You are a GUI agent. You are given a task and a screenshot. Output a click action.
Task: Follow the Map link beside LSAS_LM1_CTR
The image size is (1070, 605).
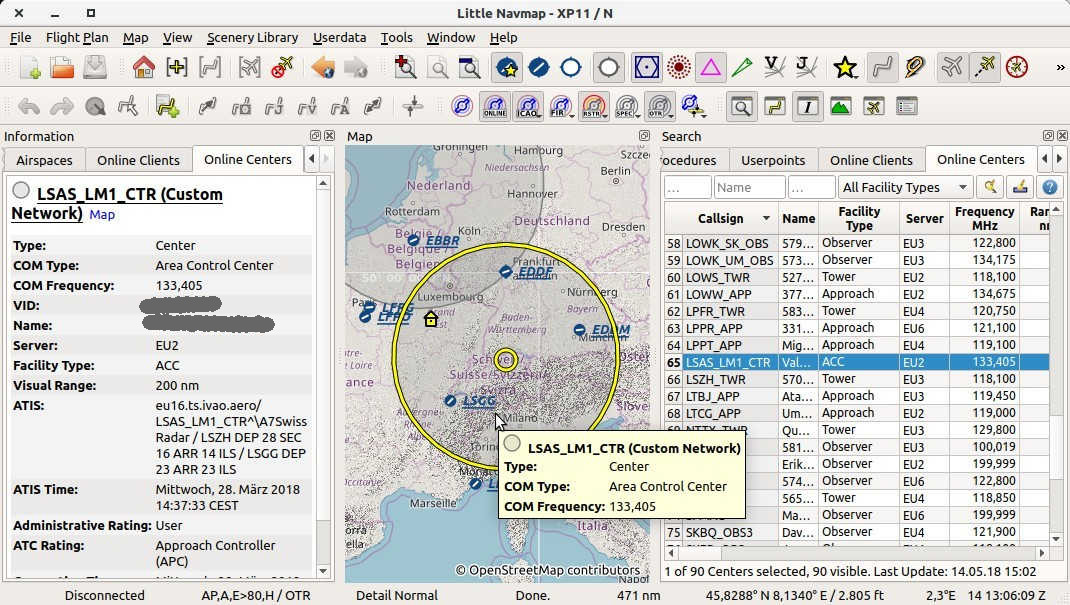pos(102,214)
